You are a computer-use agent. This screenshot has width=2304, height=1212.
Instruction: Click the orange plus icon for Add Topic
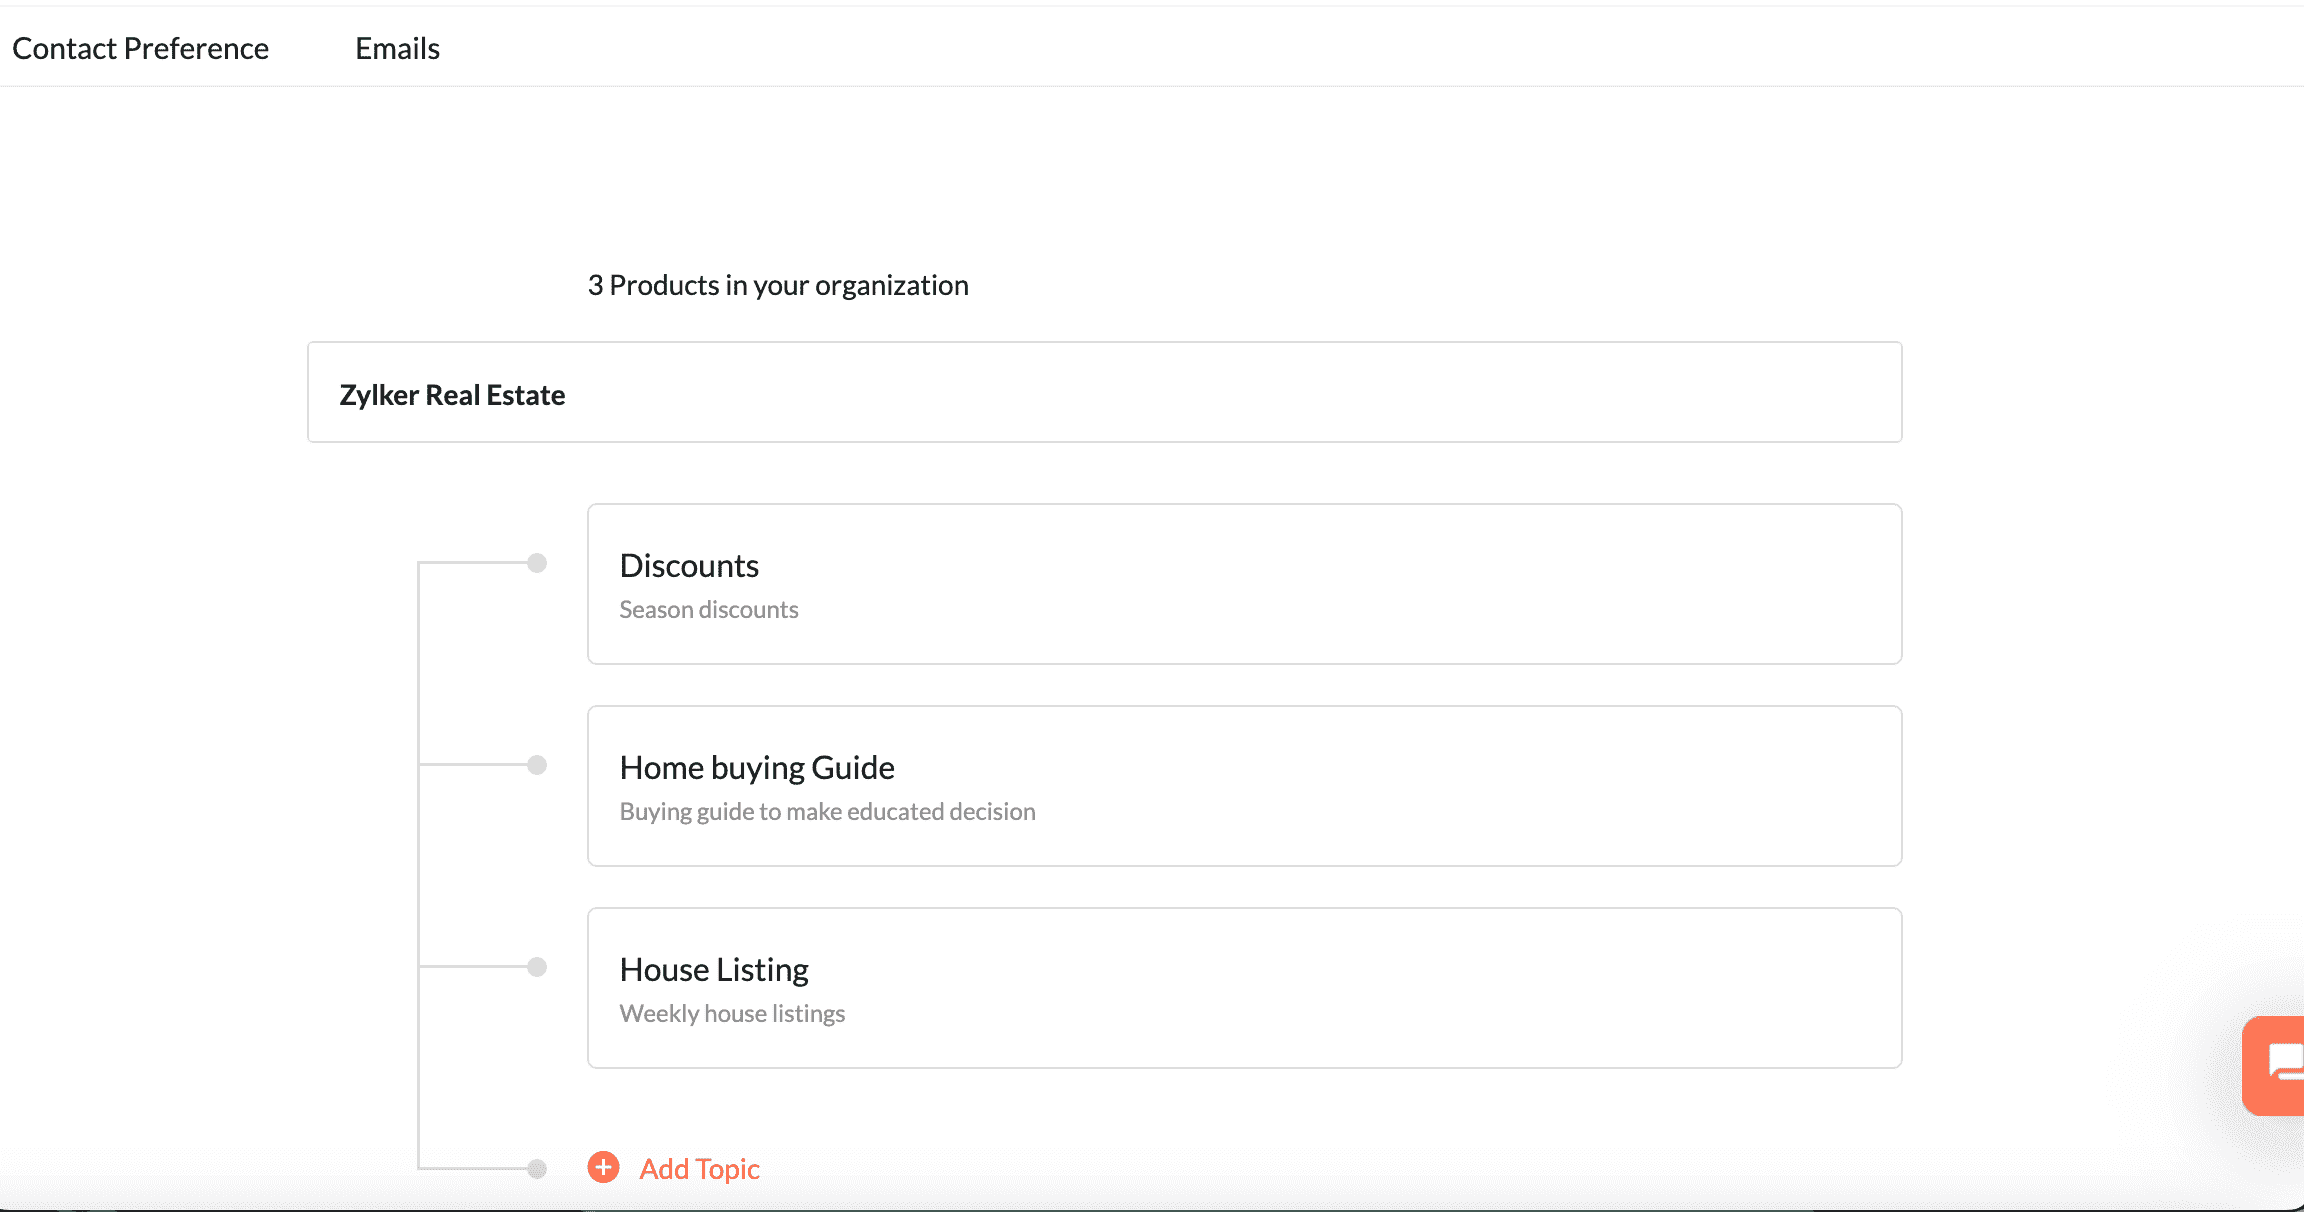[603, 1167]
